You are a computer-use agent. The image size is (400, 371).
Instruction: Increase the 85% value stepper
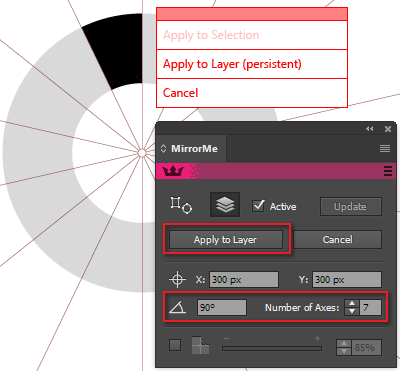click(x=344, y=344)
